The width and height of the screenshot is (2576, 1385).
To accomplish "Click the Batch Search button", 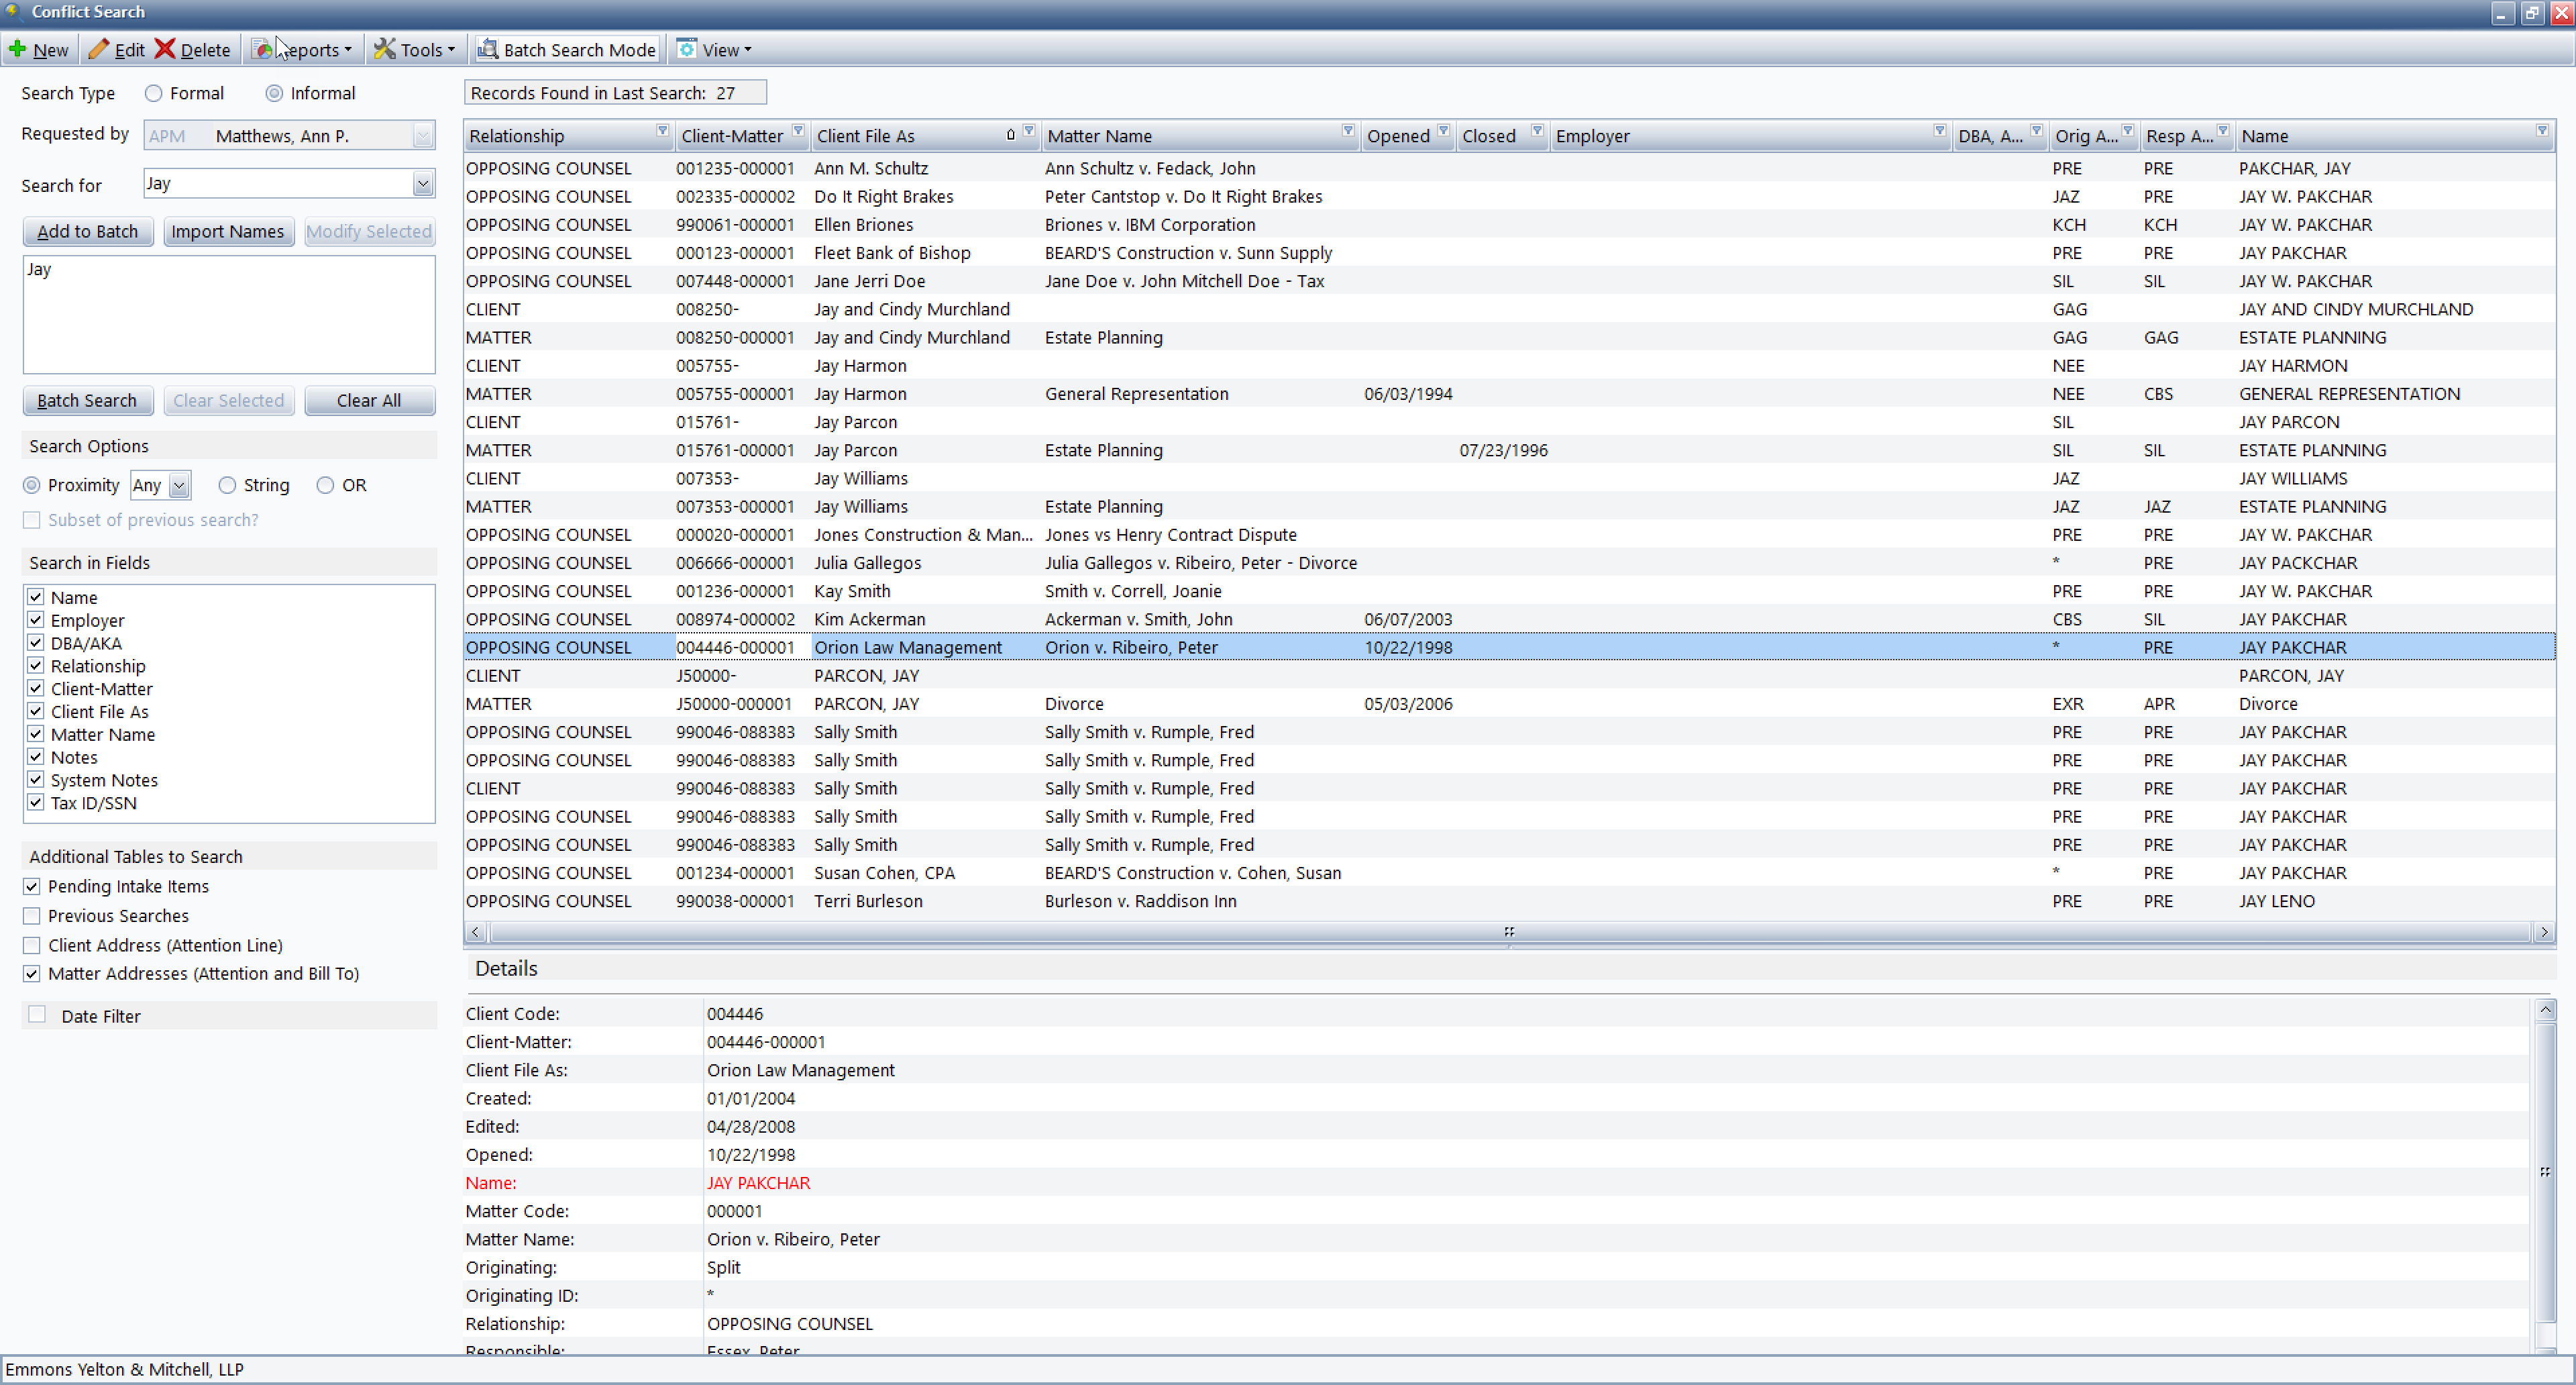I will point(87,401).
